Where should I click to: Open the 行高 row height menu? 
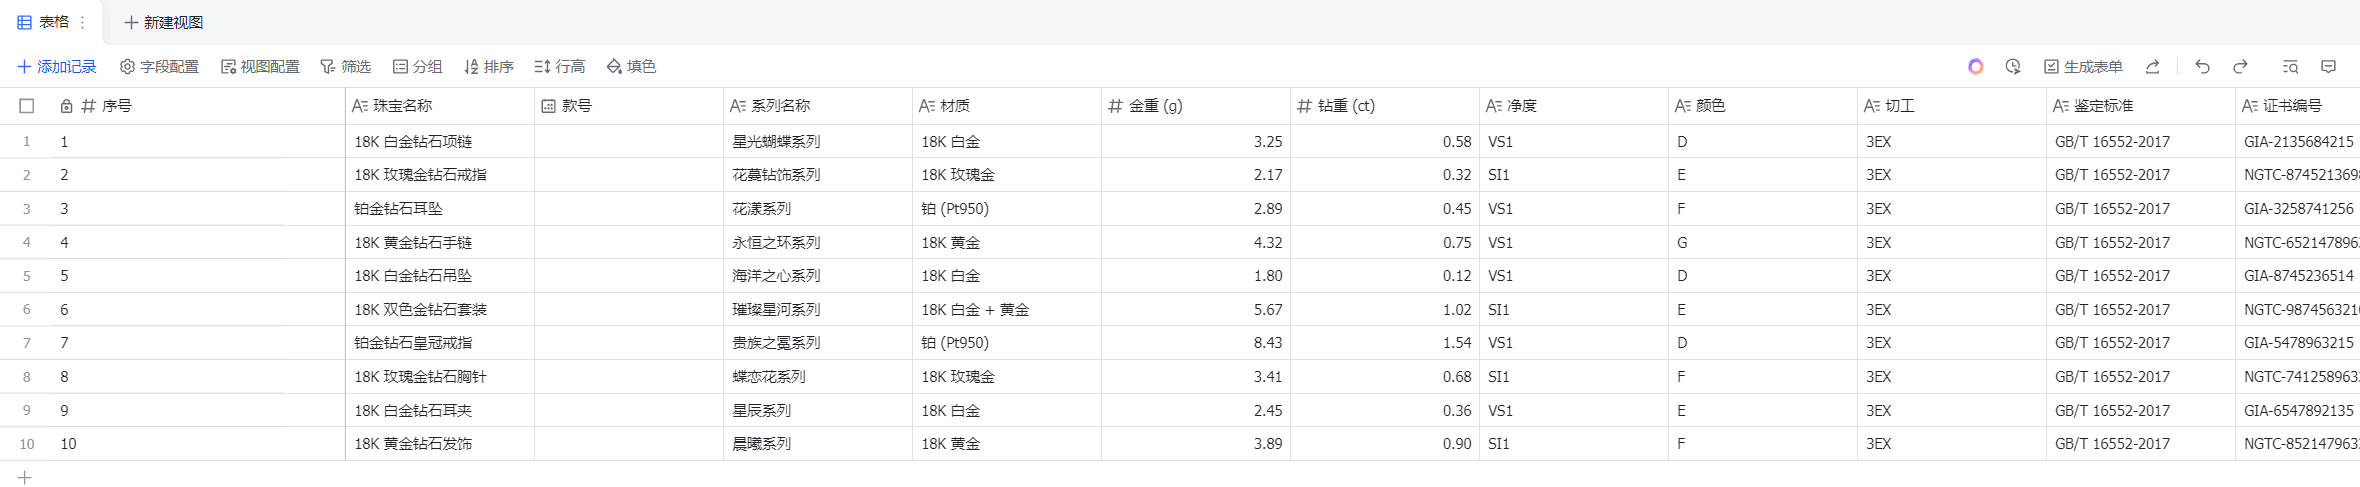[559, 67]
